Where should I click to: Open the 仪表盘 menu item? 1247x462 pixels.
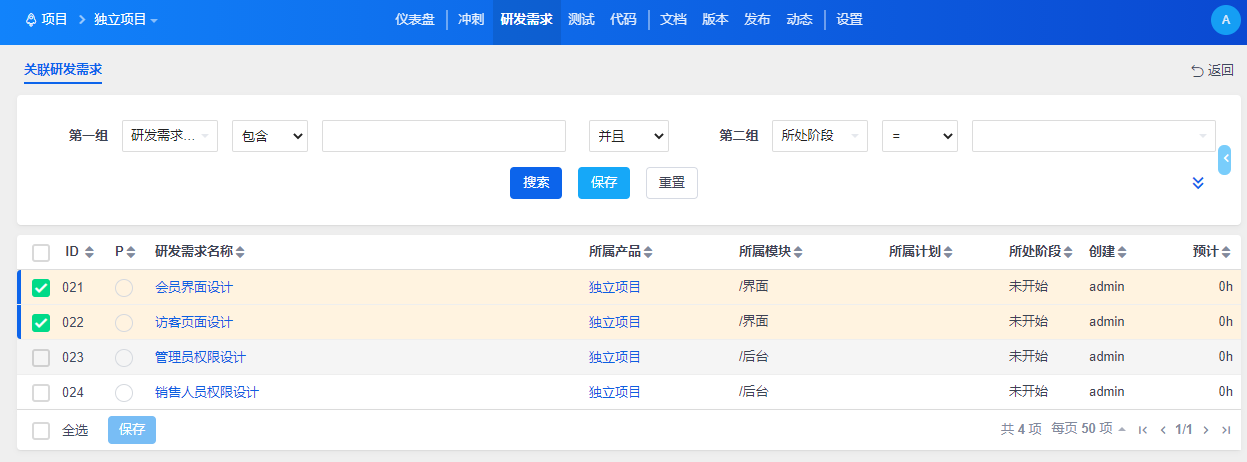(414, 20)
